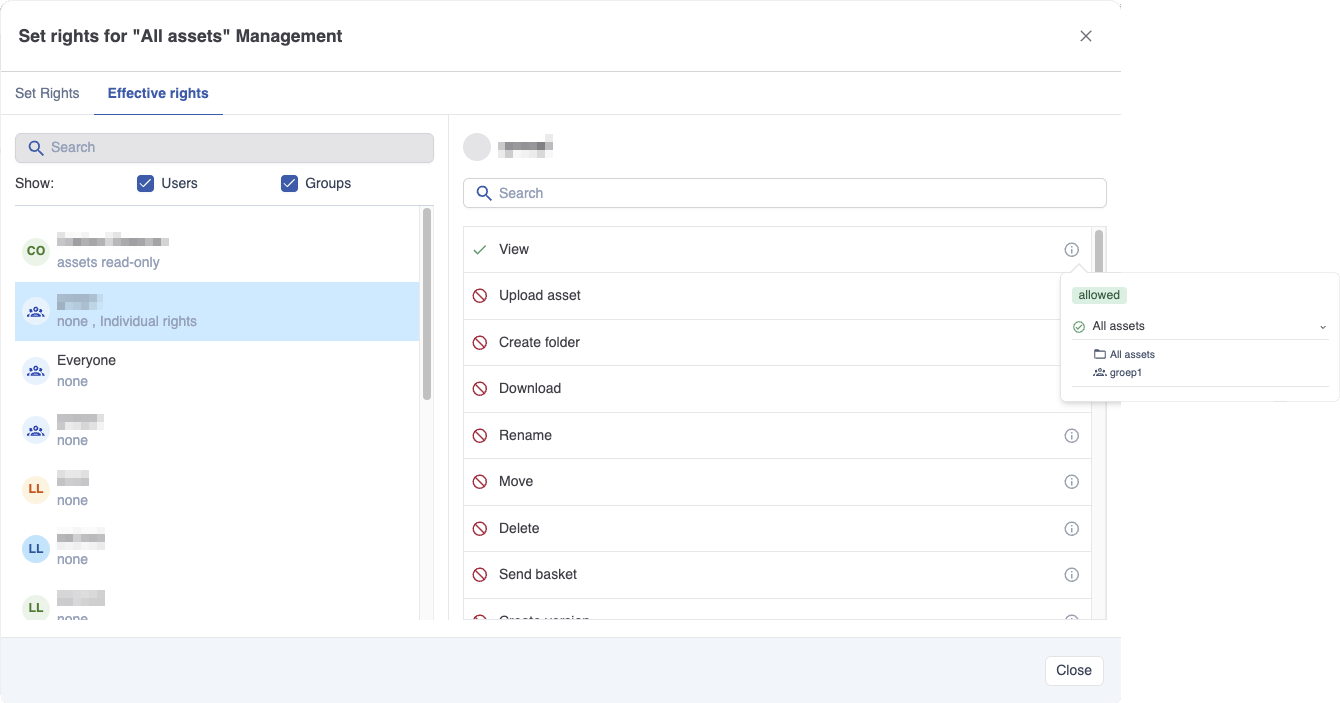Click denied icon beside Delete
Viewport: 1340px width, 703px height.
(480, 529)
